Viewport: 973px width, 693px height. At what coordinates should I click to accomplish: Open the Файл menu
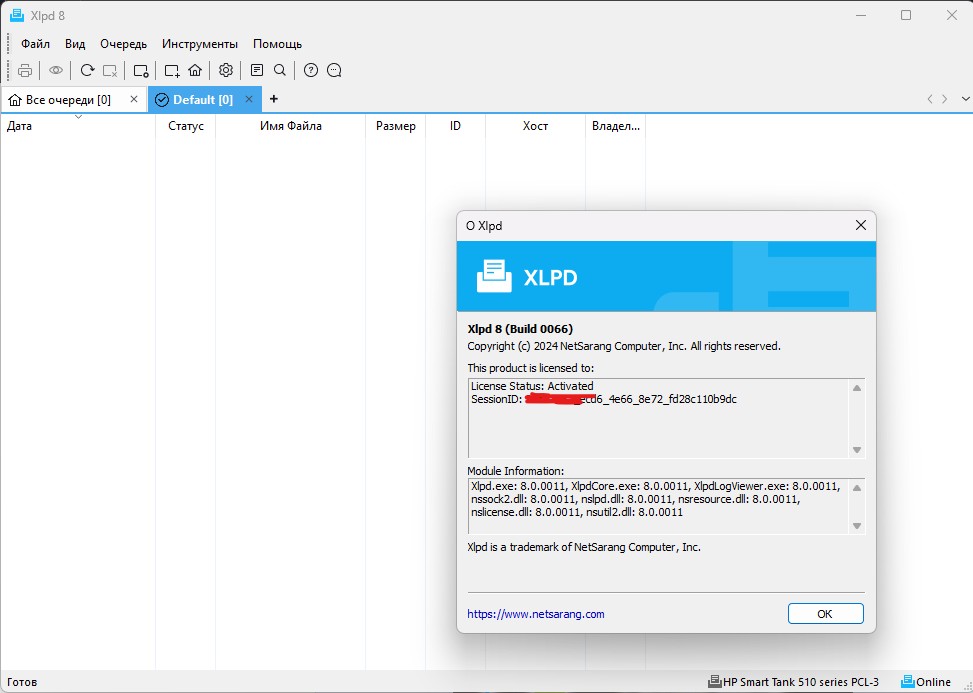pyautogui.click(x=35, y=44)
